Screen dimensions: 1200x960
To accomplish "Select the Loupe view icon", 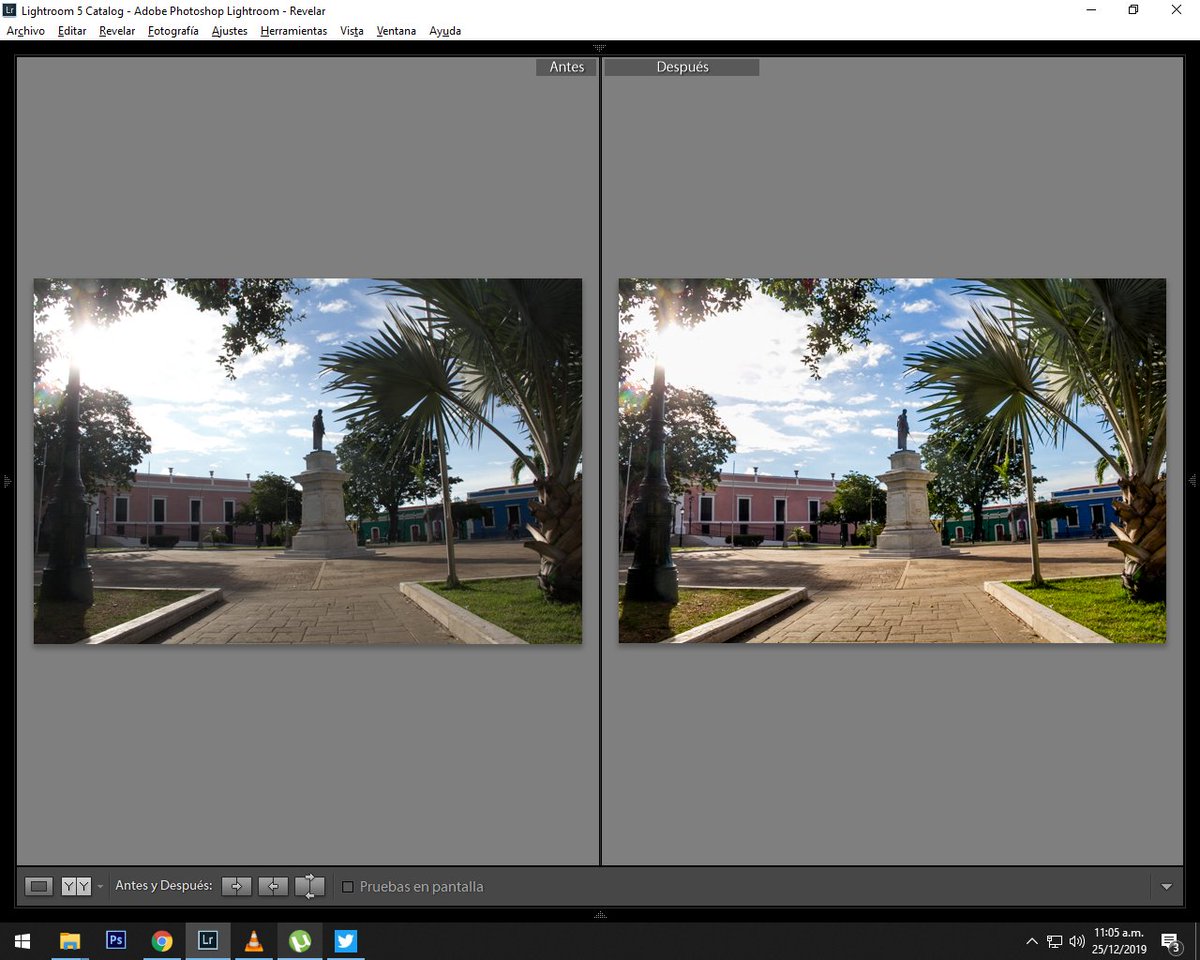I will 38,886.
